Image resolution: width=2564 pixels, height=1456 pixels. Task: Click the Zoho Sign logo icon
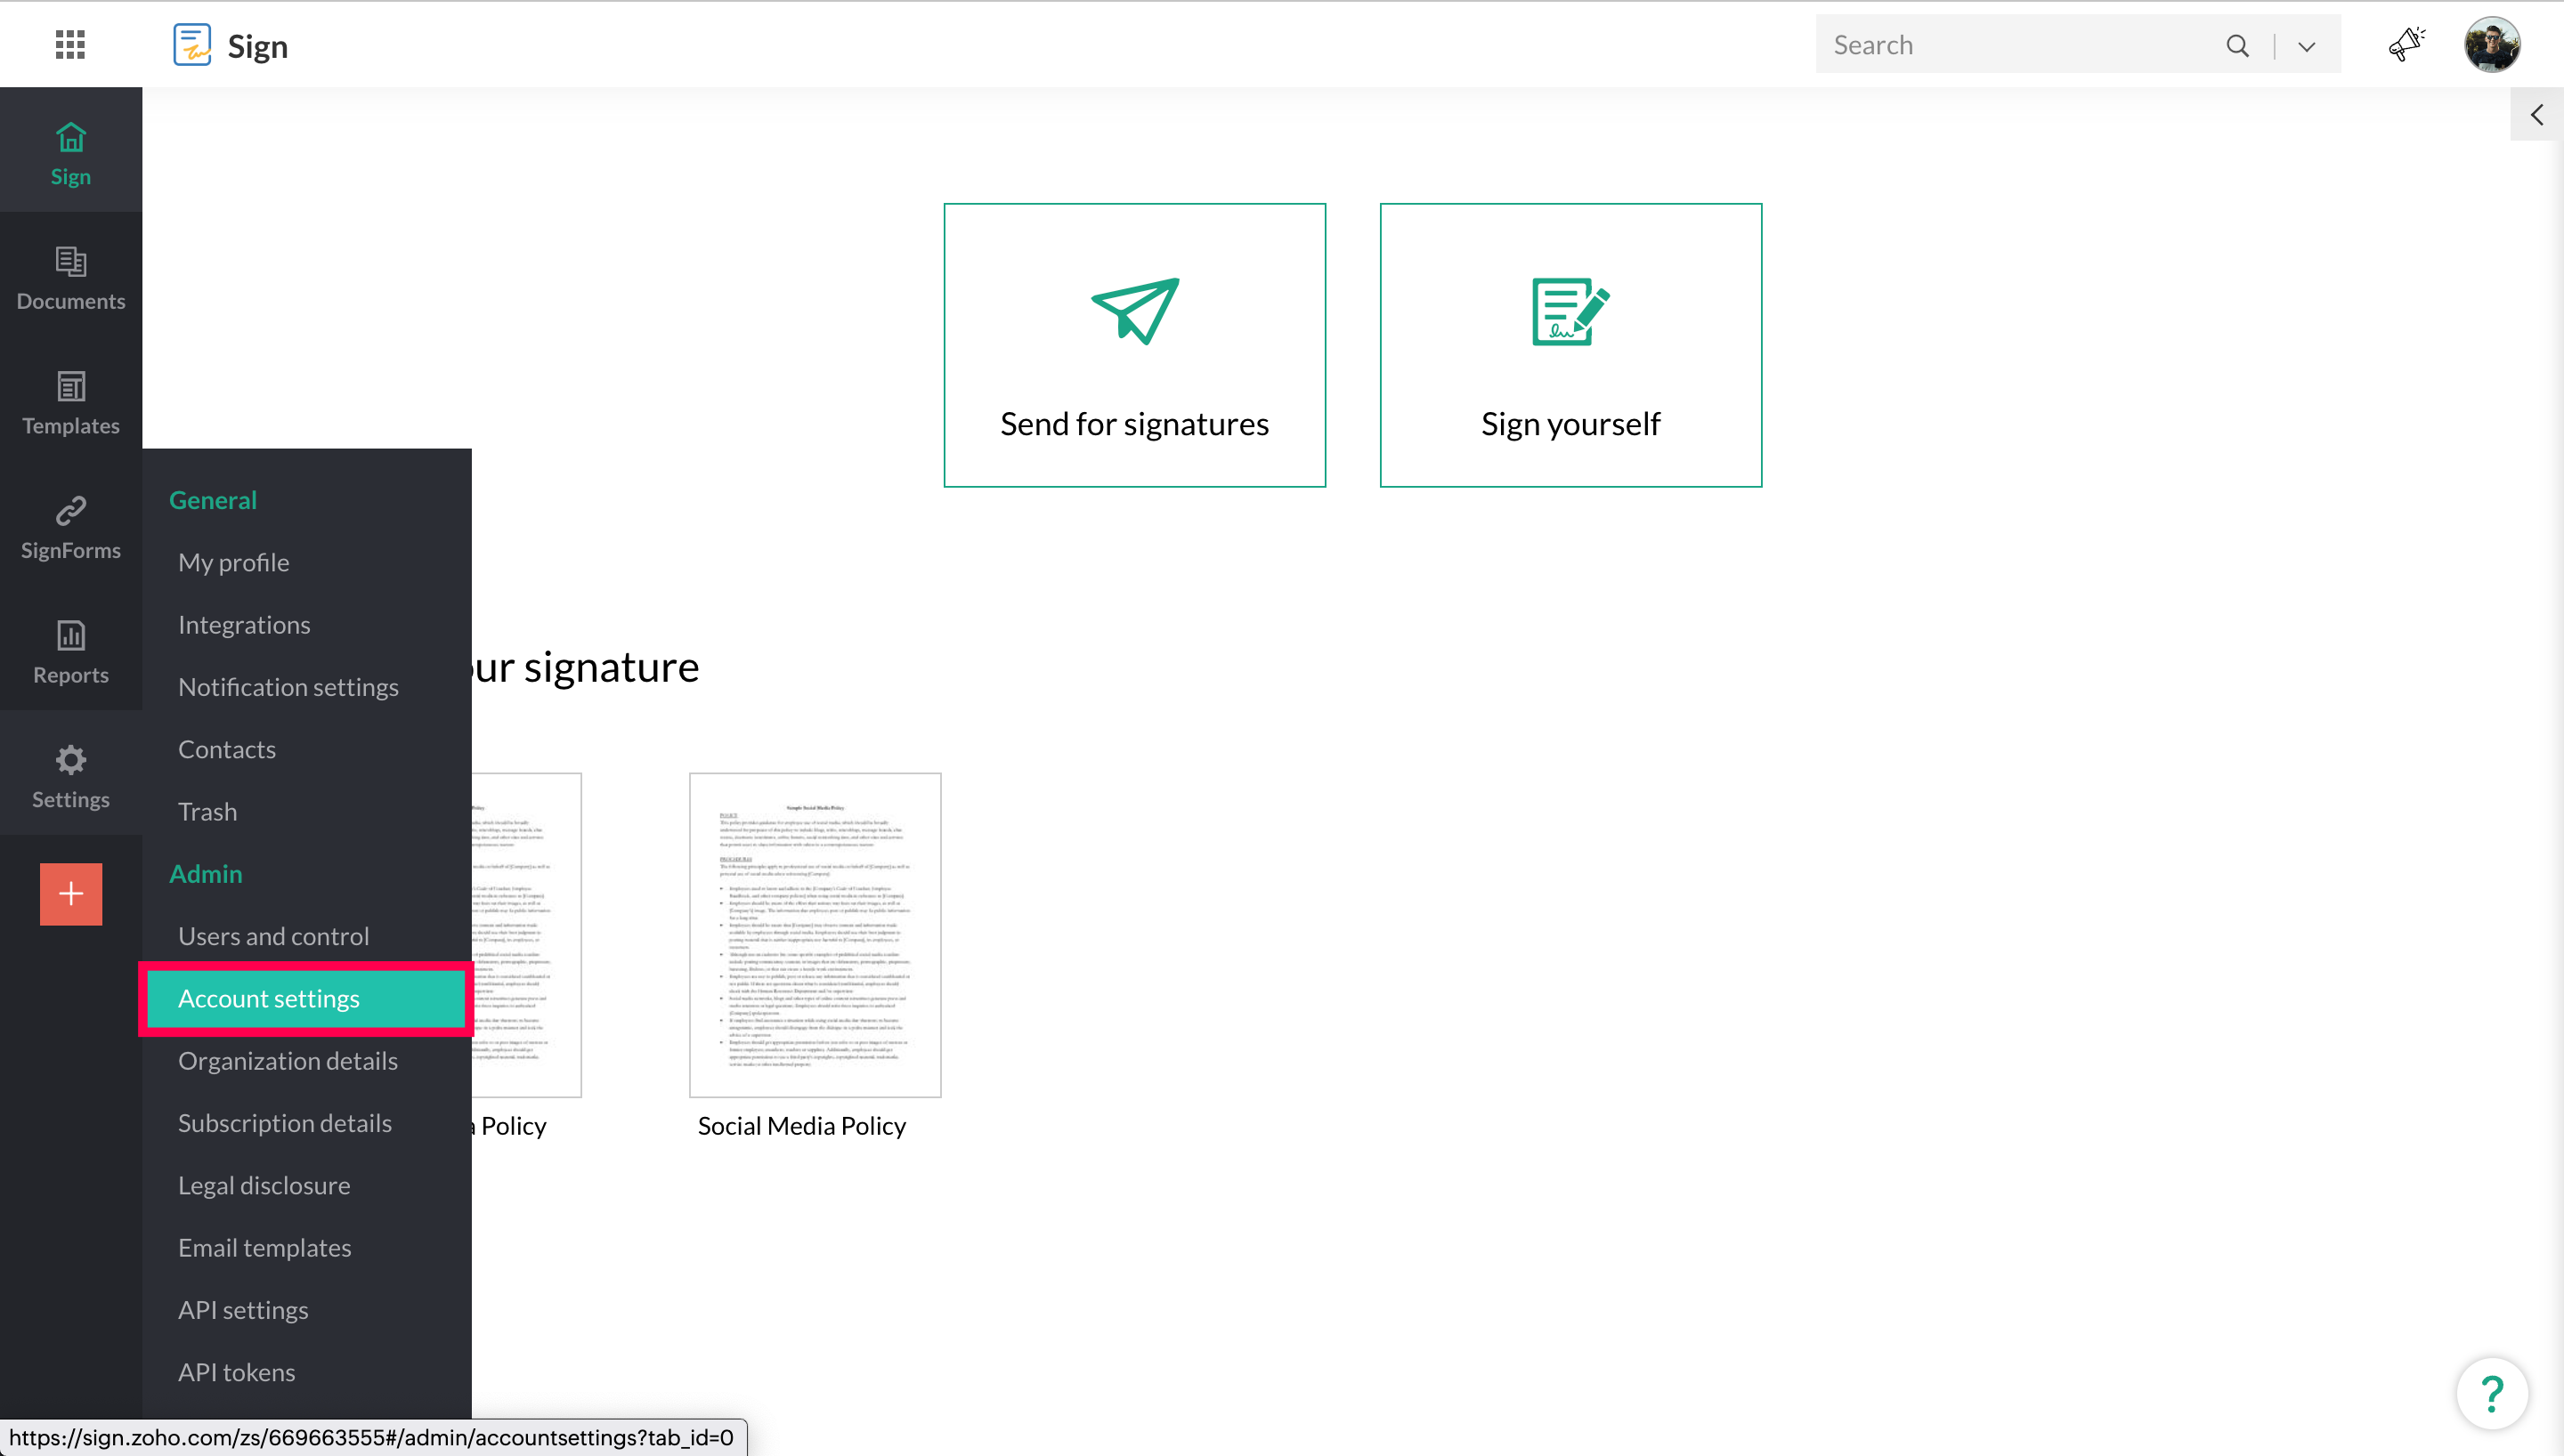click(x=192, y=45)
